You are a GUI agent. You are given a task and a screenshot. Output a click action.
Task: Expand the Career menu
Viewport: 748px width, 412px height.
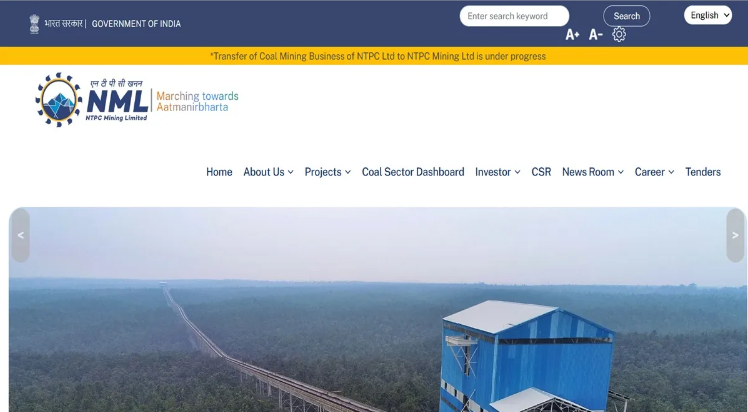[654, 172]
